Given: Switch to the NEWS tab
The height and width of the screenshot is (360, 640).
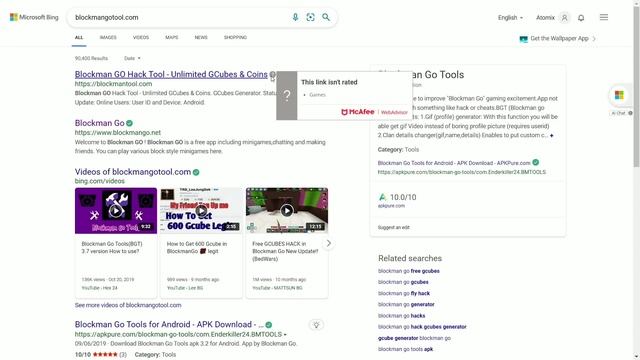Looking at the screenshot, I should click(201, 38).
